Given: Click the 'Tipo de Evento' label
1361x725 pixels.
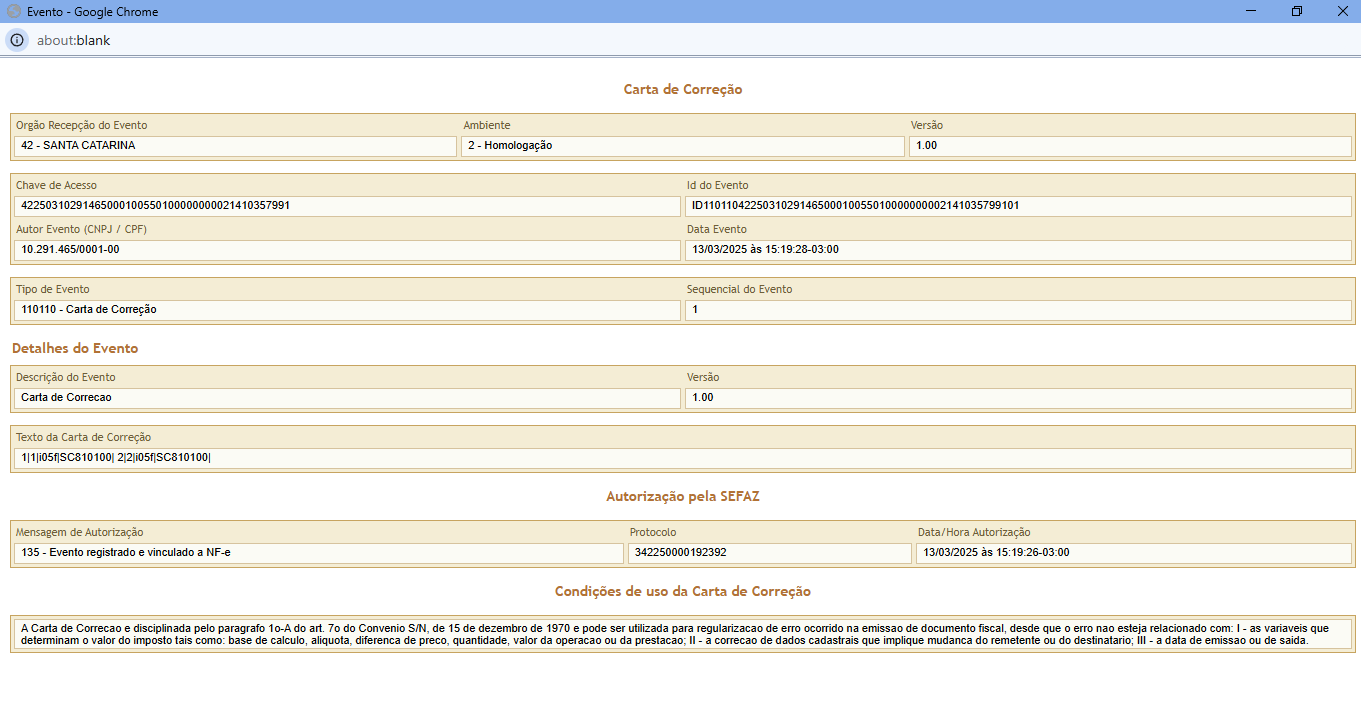Looking at the screenshot, I should pos(53,290).
